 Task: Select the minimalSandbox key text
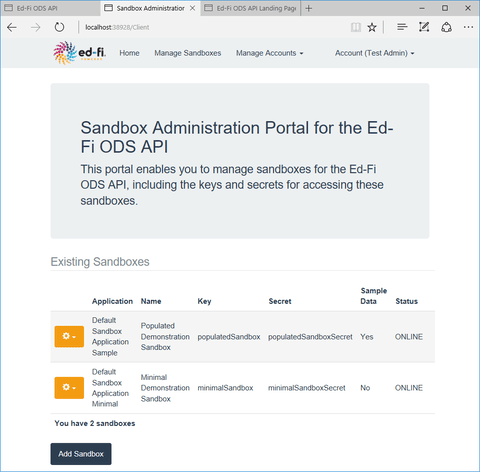point(225,388)
